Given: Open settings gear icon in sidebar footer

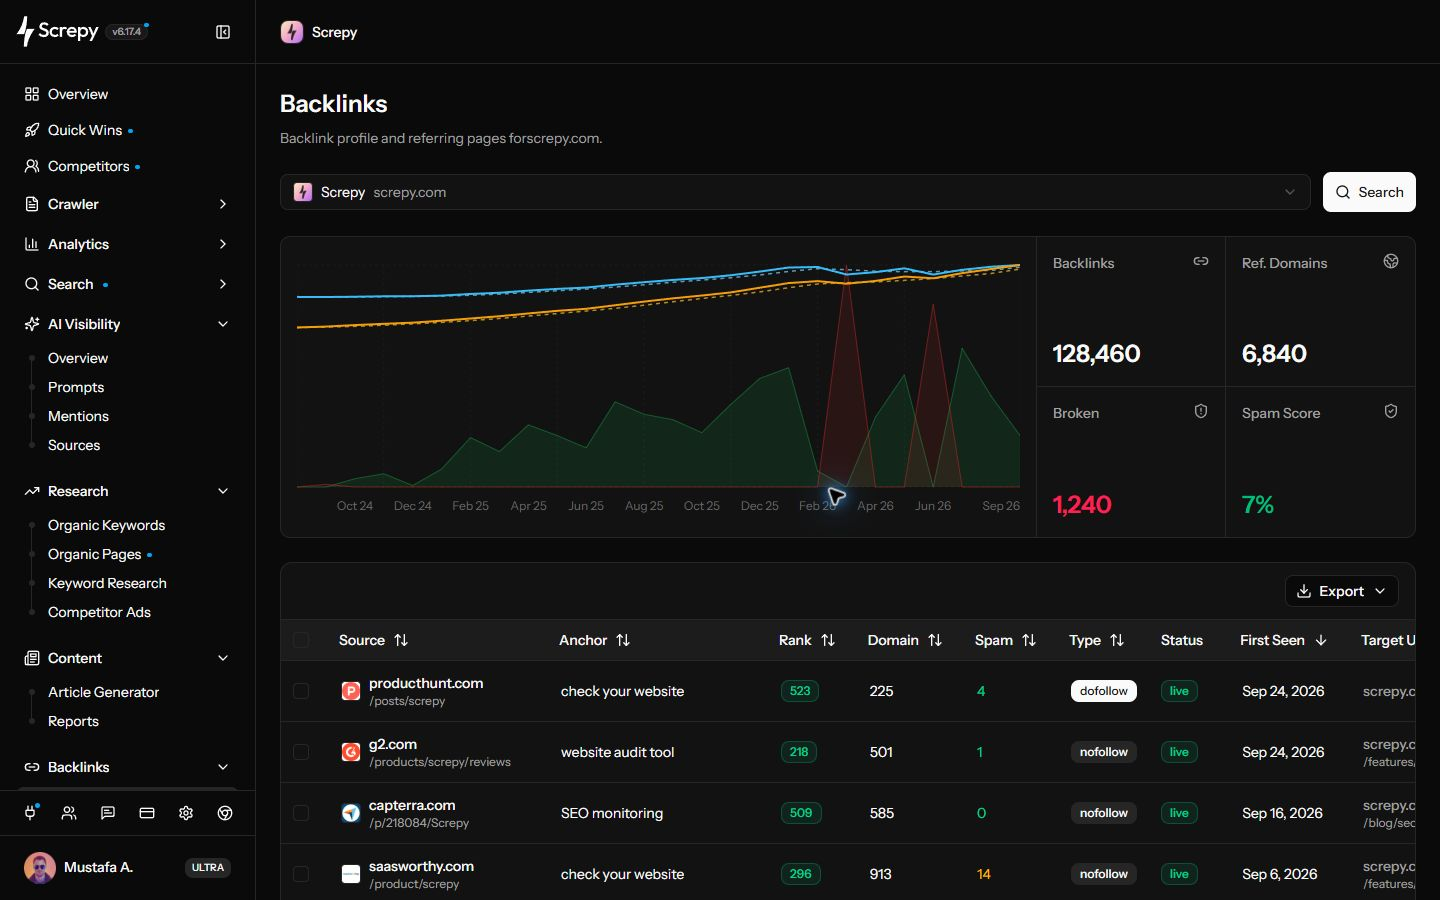Looking at the screenshot, I should 186,813.
